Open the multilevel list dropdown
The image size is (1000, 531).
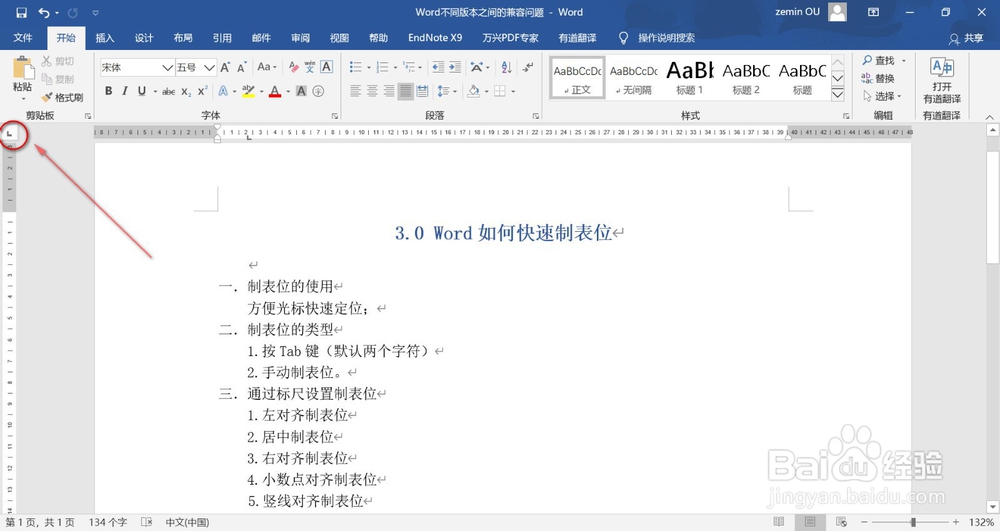coord(421,67)
